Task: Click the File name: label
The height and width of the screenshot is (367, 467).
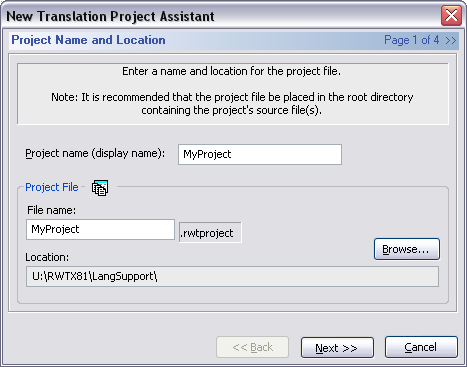Action: (52, 210)
